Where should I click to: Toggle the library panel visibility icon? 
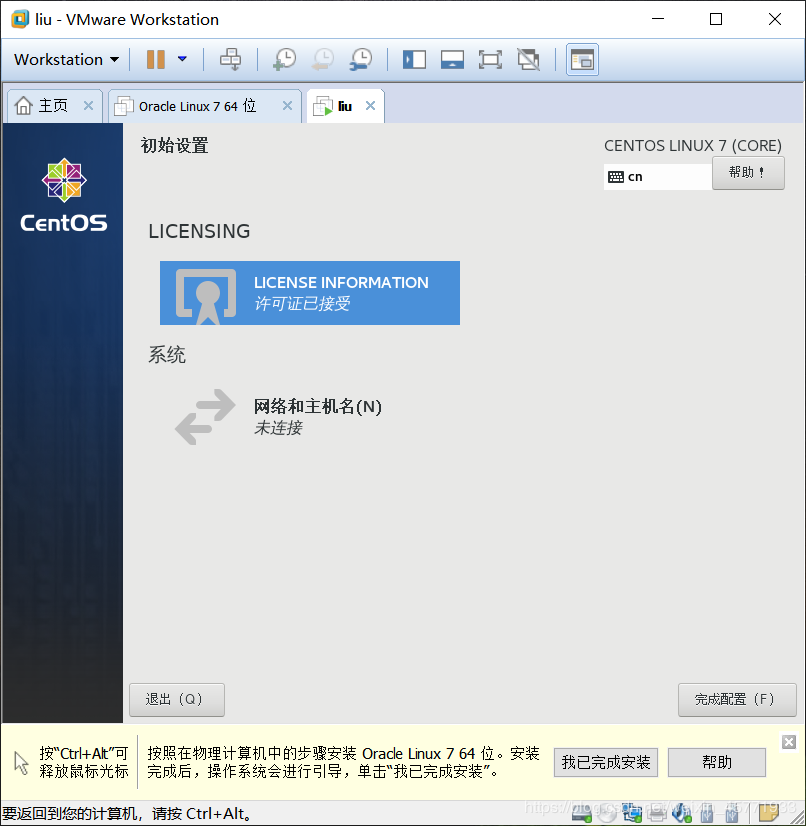click(x=414, y=59)
